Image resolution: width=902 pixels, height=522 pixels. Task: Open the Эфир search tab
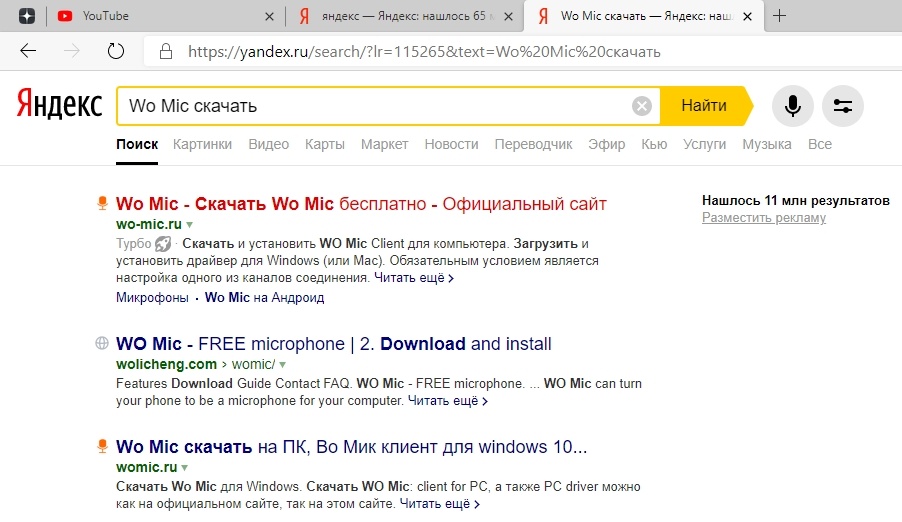[x=606, y=144]
